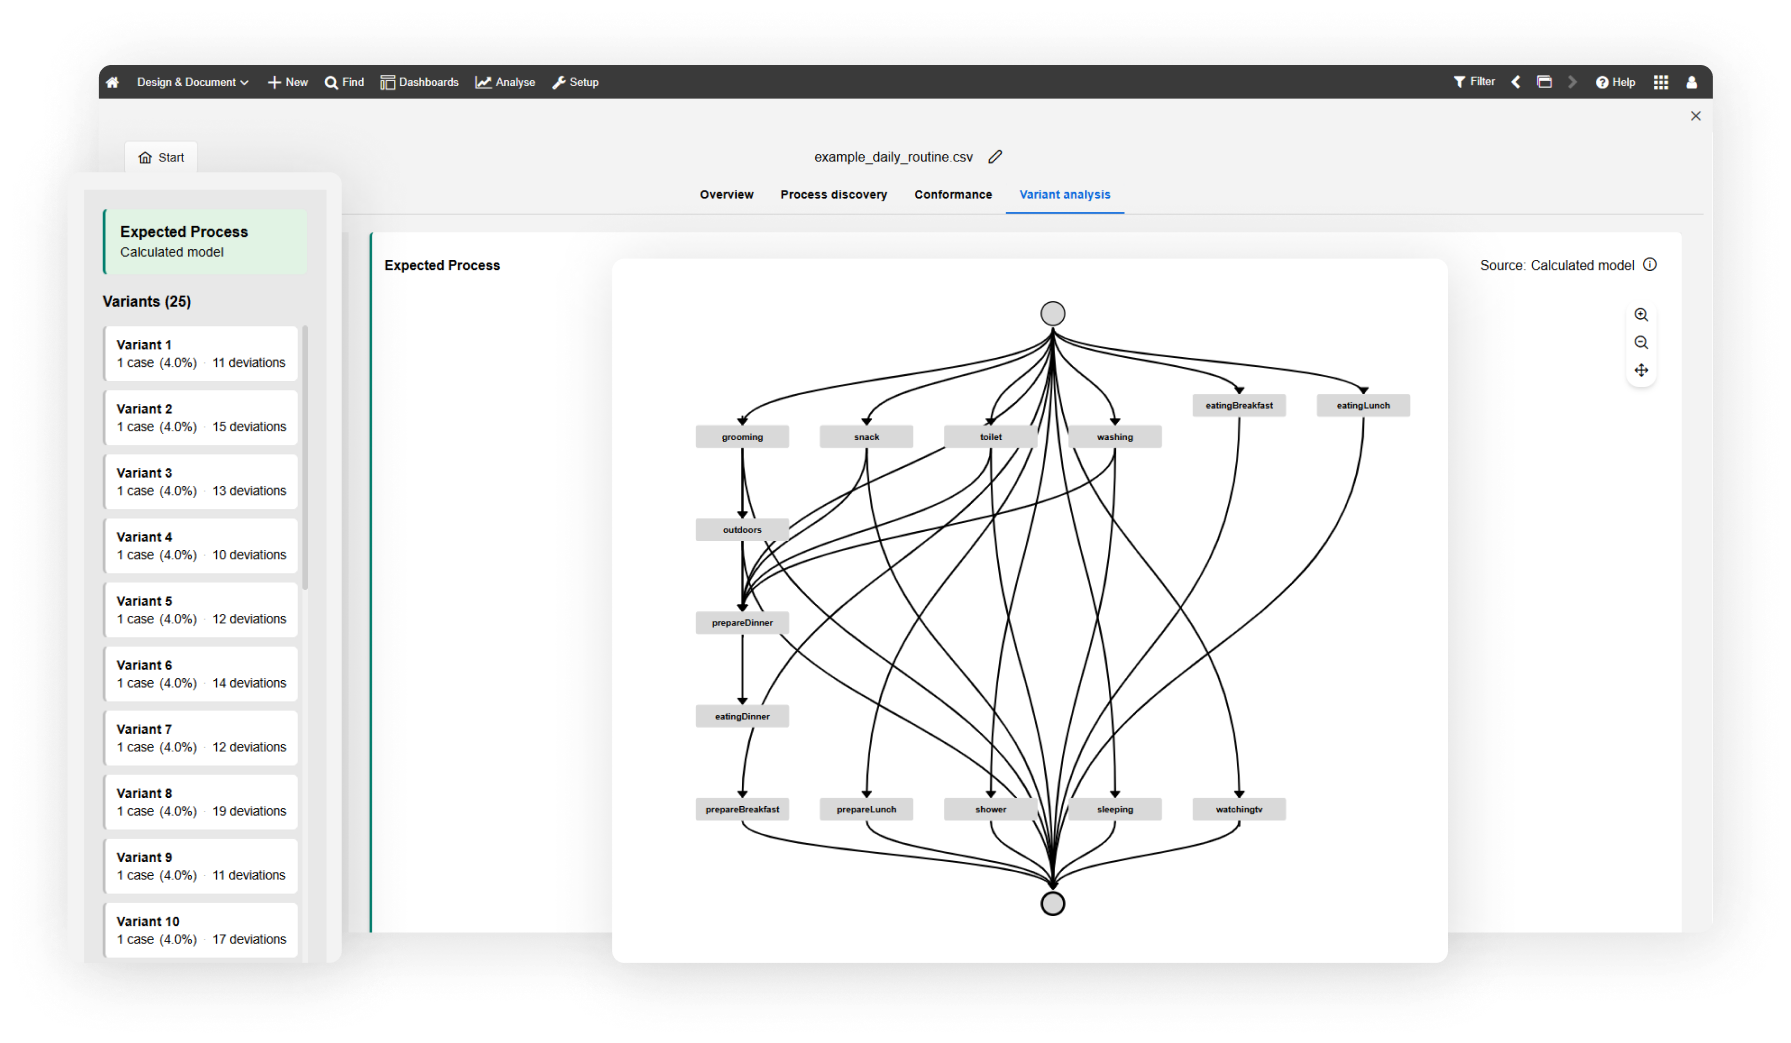Switch to the Process discovery tab

834,195
